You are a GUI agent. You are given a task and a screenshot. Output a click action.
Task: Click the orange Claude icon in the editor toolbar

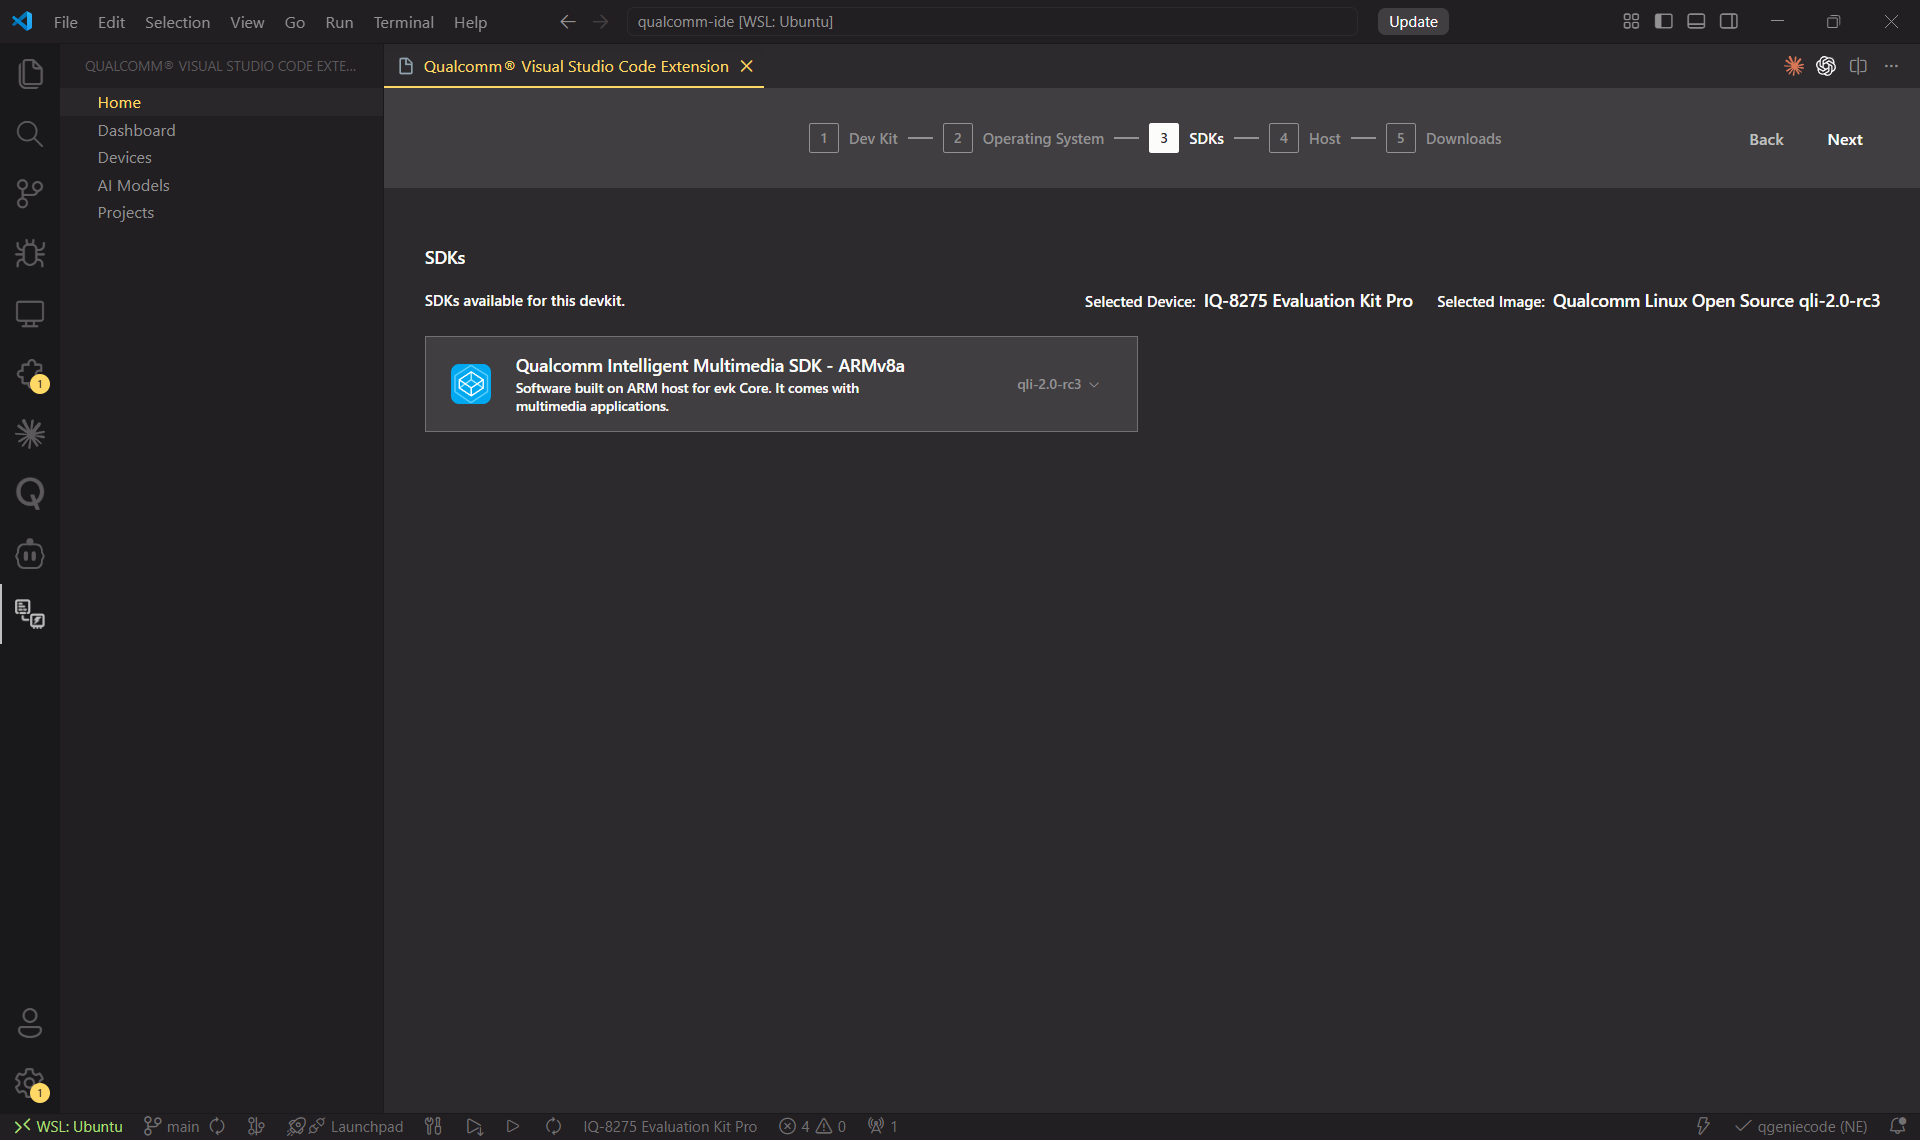[x=1794, y=66]
